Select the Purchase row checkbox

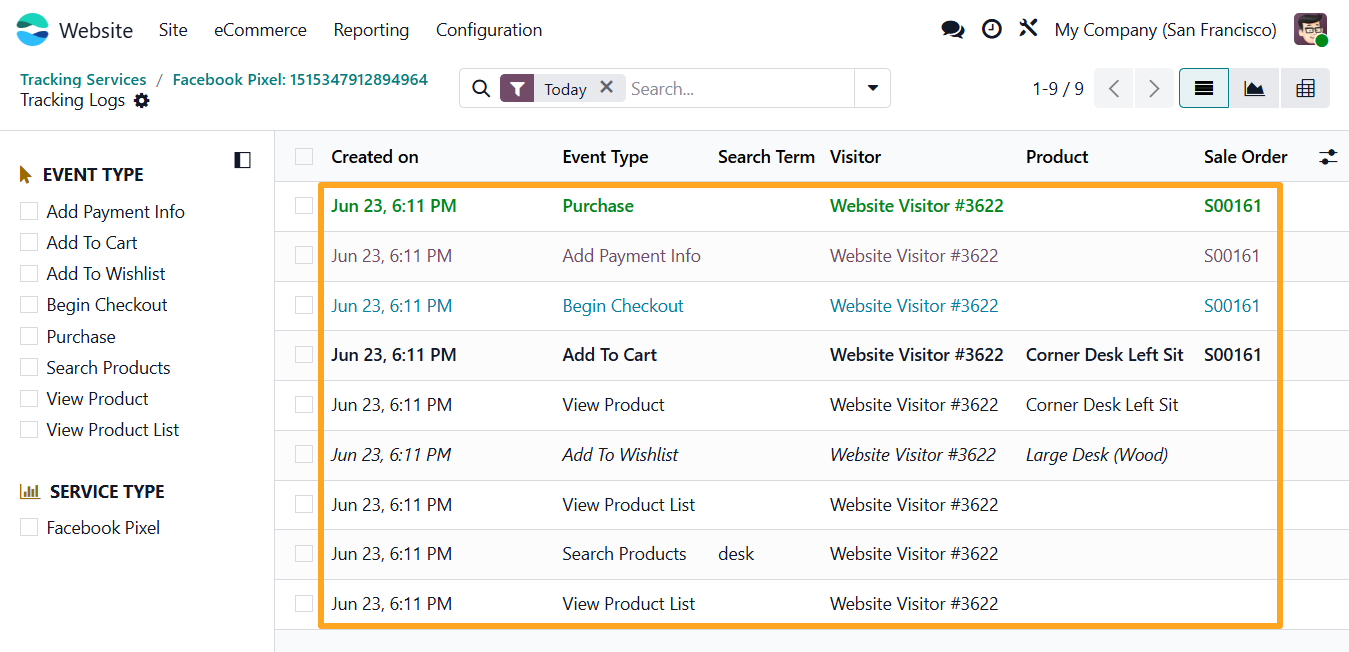pyautogui.click(x=304, y=206)
